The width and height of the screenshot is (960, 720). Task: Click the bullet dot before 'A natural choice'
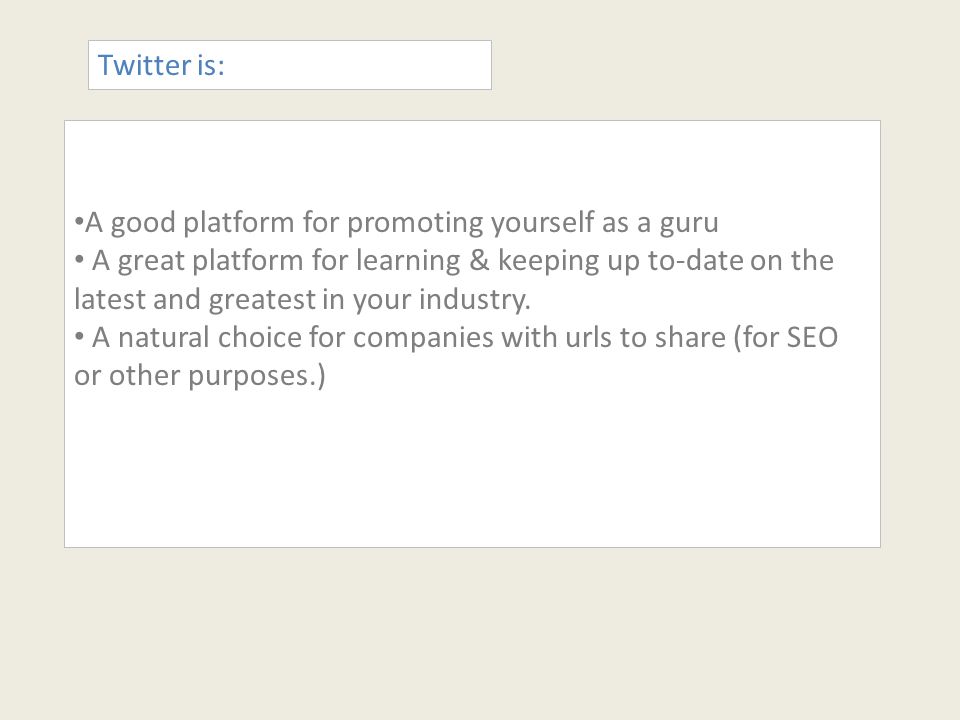coord(79,336)
